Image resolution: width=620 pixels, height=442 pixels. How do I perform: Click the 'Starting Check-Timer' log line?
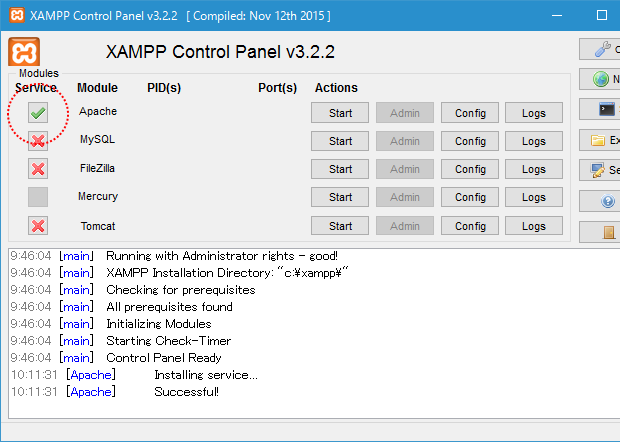pos(168,341)
